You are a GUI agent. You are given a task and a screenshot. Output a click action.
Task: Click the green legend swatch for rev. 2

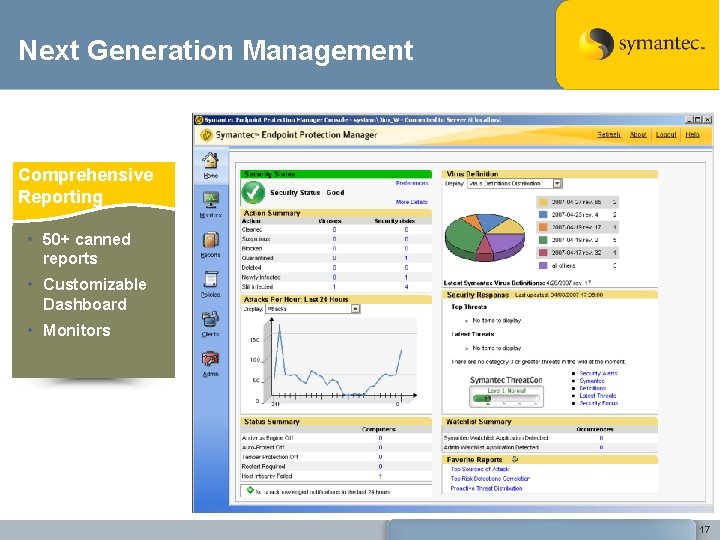543,240
